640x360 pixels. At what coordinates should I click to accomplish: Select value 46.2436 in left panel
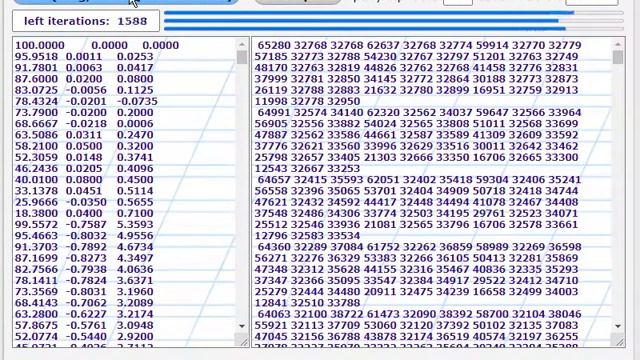36,169
